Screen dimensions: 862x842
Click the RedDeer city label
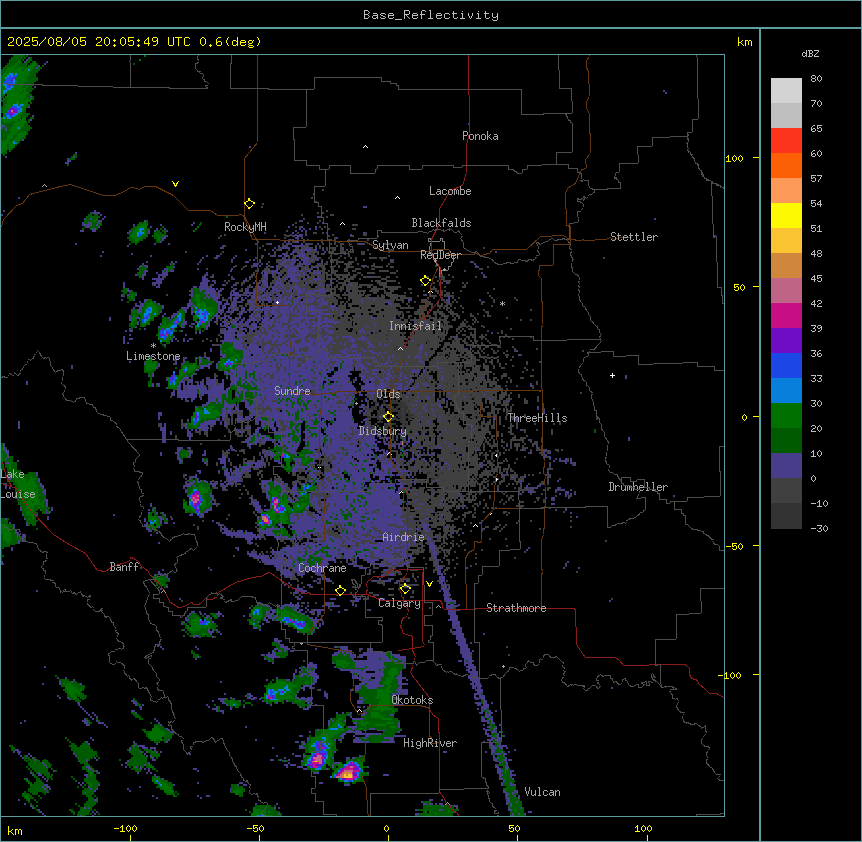[x=440, y=255]
